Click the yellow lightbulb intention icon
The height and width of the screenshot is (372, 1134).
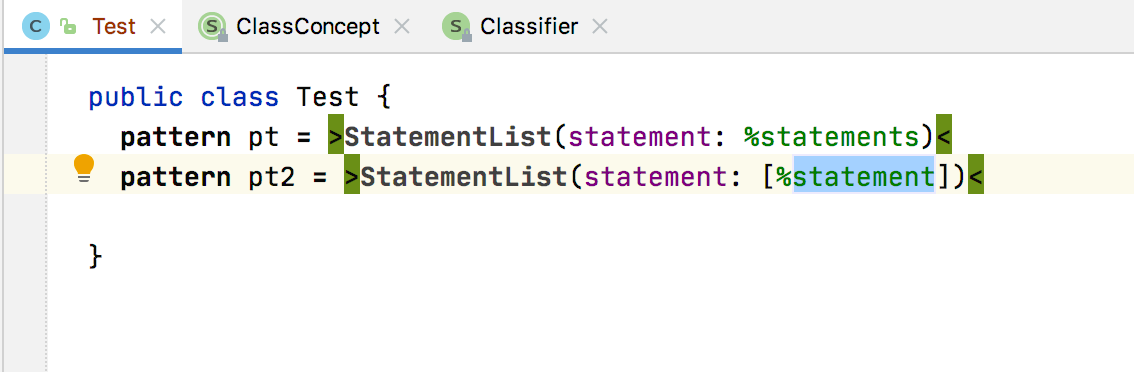(x=85, y=169)
